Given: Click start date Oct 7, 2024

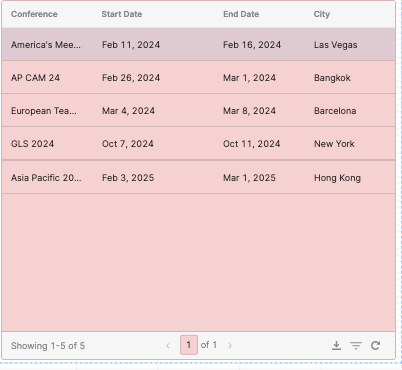Looking at the screenshot, I should (128, 144).
